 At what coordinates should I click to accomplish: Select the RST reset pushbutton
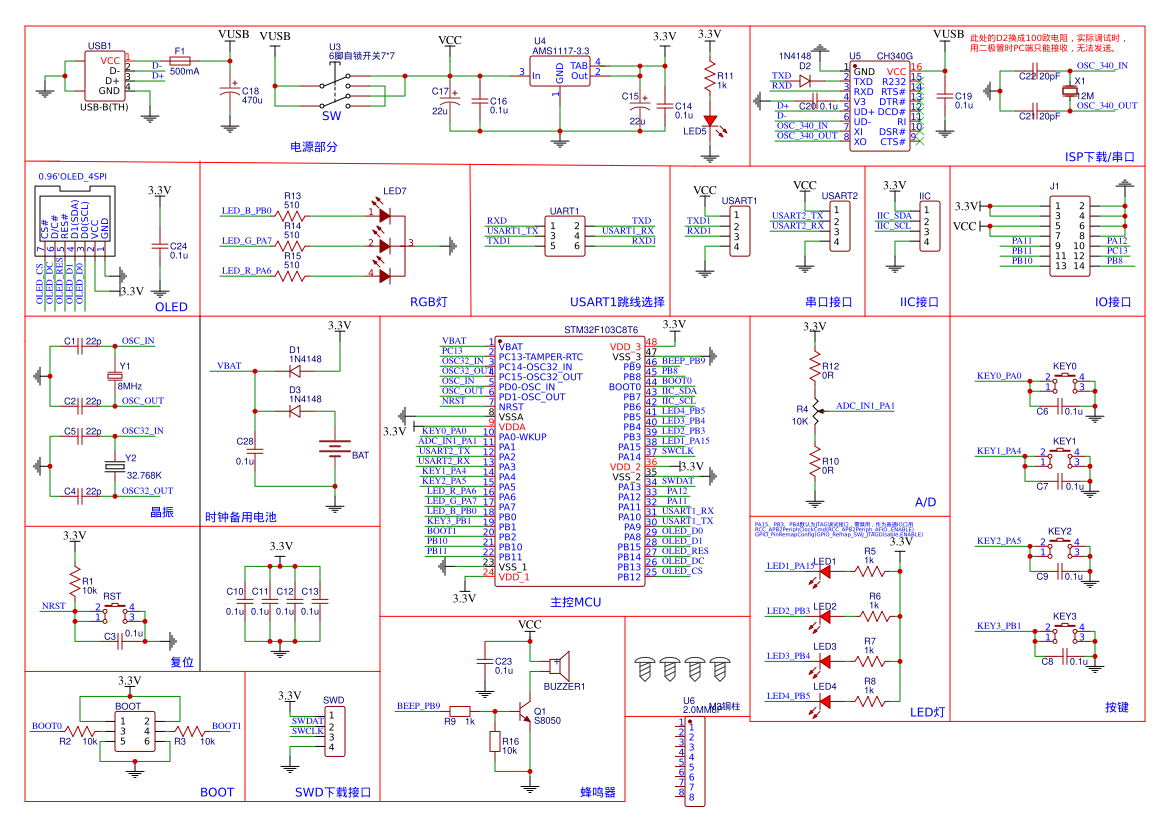pyautogui.click(x=114, y=612)
